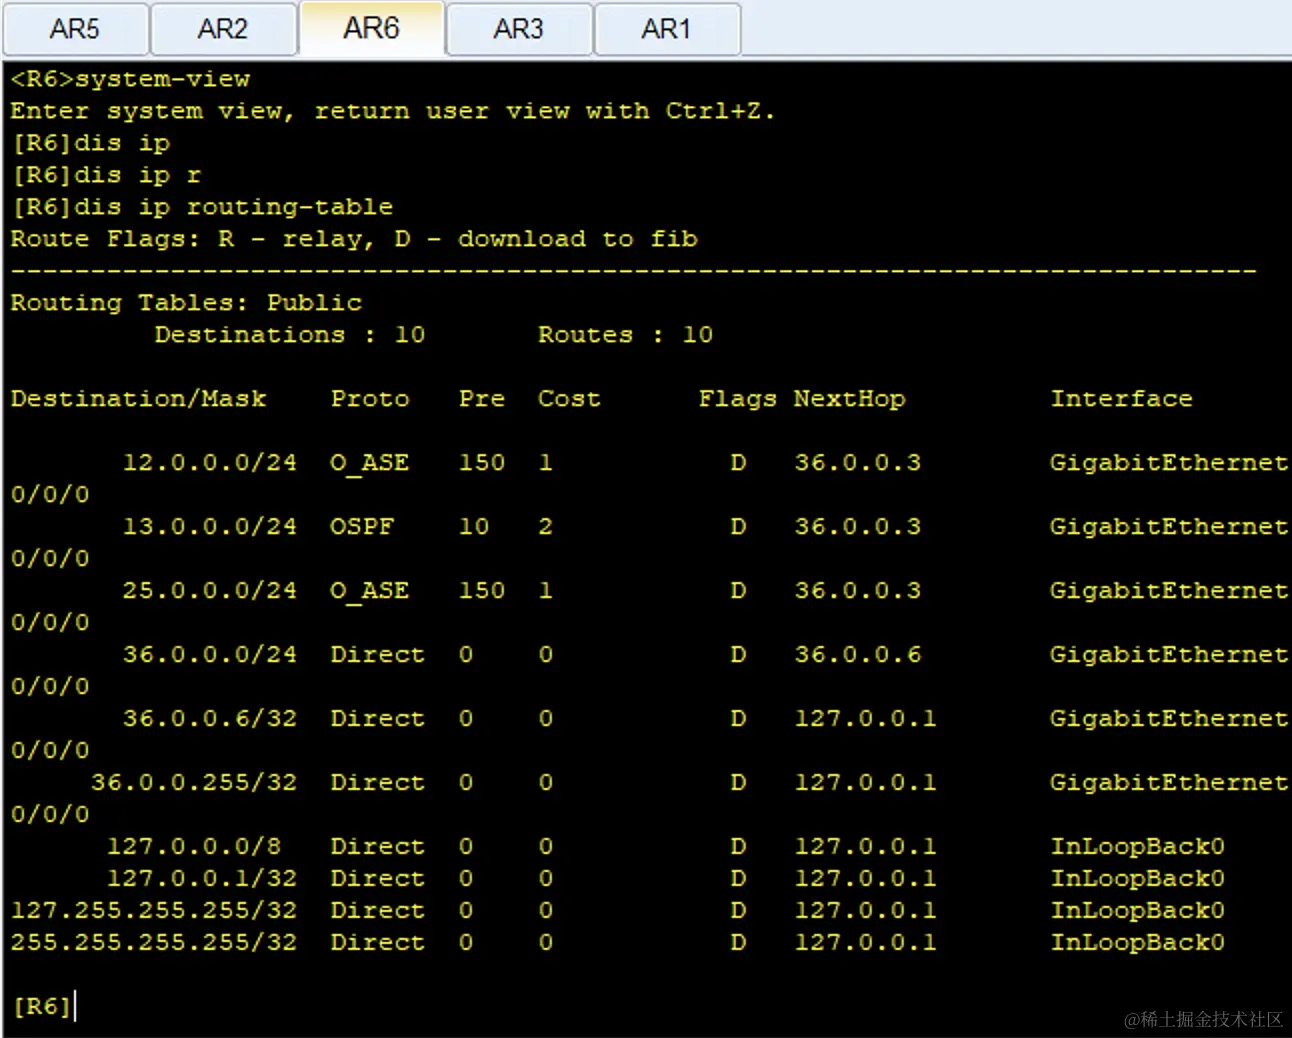Go to the AR3 tab
Image resolution: width=1292 pixels, height=1038 pixels.
click(519, 29)
